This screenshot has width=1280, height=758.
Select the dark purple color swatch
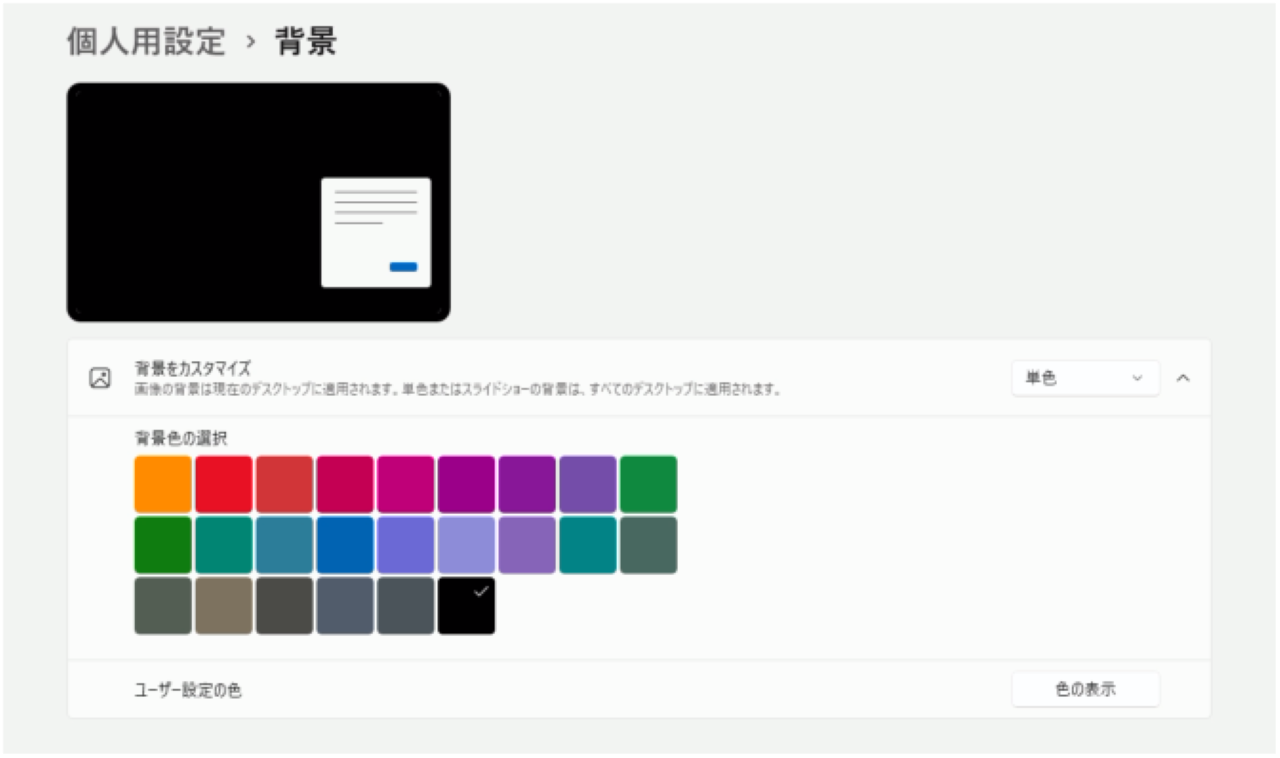point(527,483)
